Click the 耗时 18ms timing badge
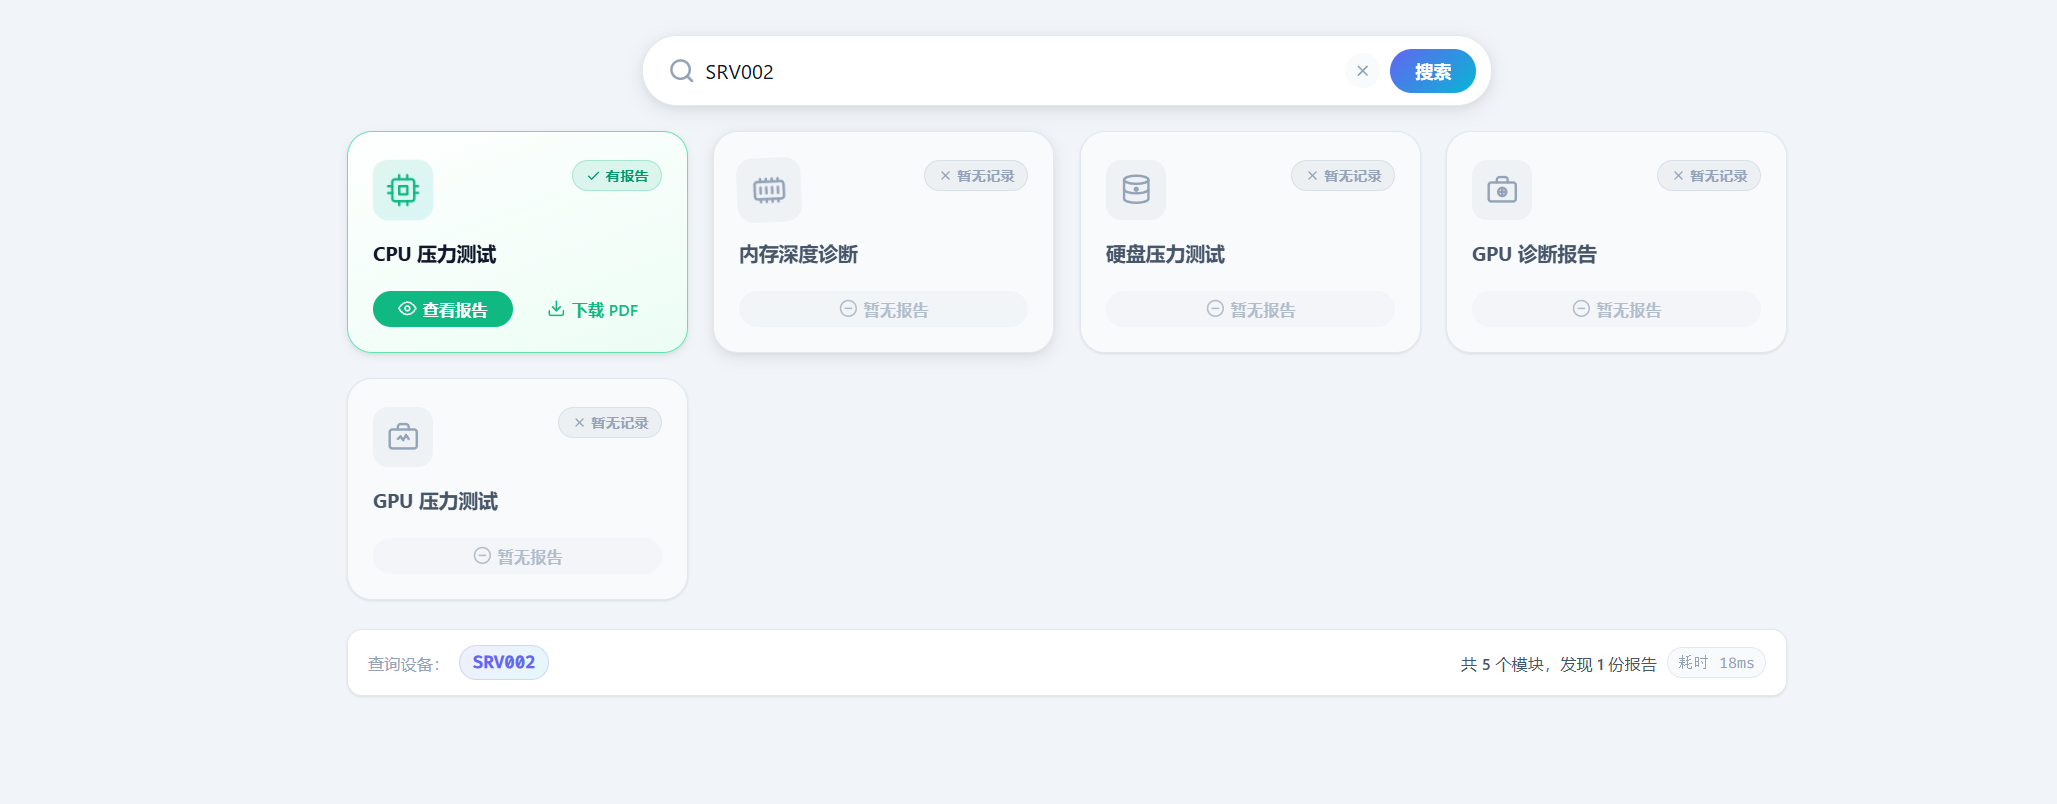The image size is (2057, 804). click(1716, 663)
